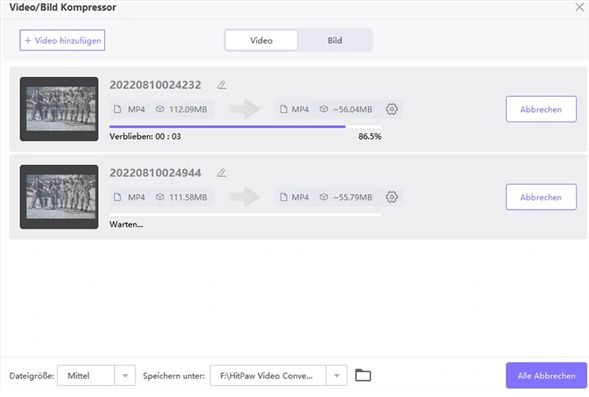Click the 86.5% progress value
Screen dimensions: 589x397
(370, 137)
